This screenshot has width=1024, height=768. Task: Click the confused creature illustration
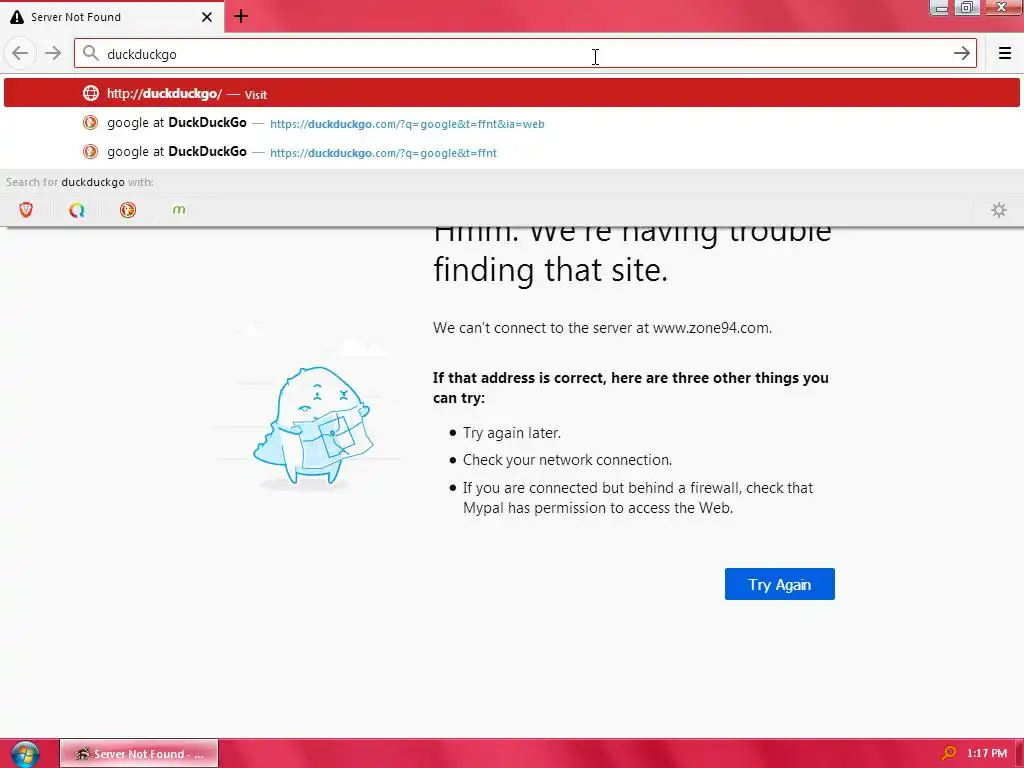click(x=312, y=426)
